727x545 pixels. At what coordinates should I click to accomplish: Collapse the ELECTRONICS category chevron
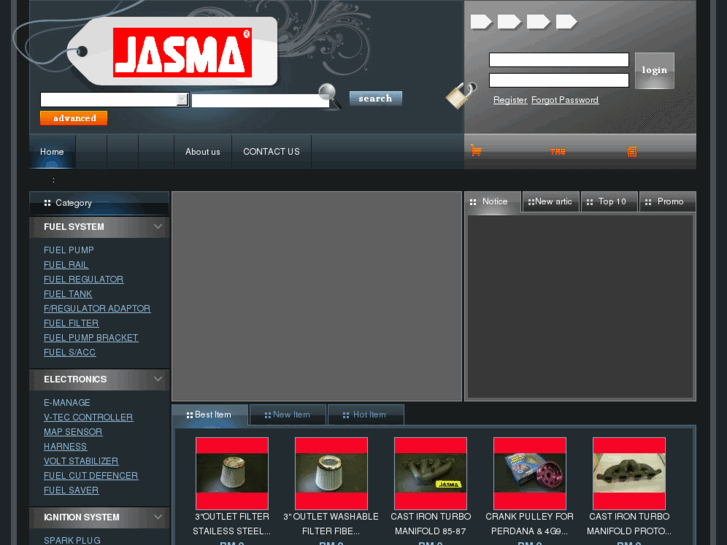158,379
